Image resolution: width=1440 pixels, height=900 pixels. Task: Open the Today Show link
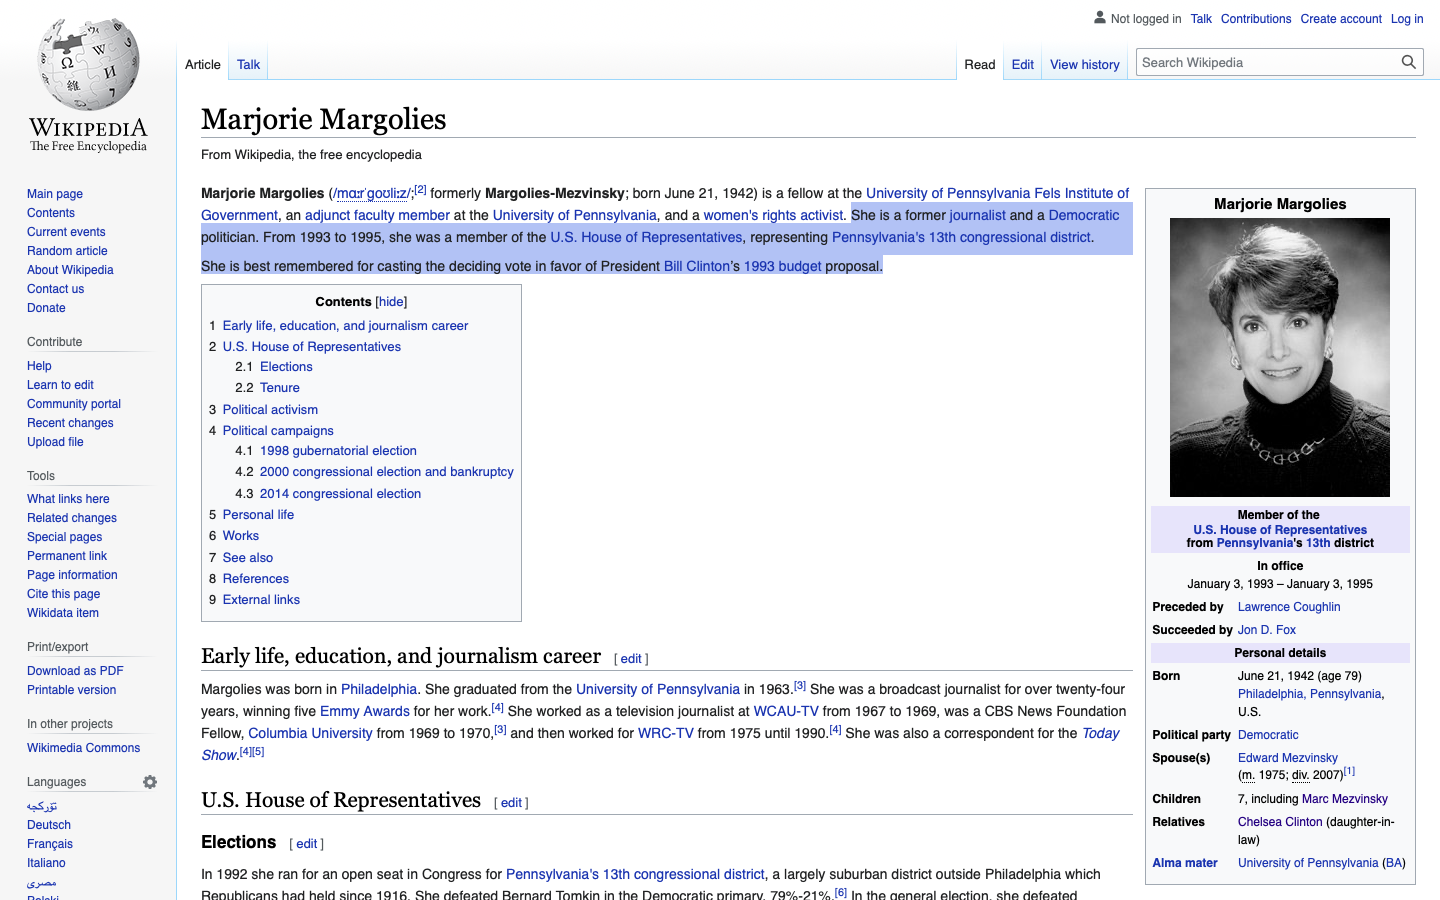click(x=1101, y=733)
